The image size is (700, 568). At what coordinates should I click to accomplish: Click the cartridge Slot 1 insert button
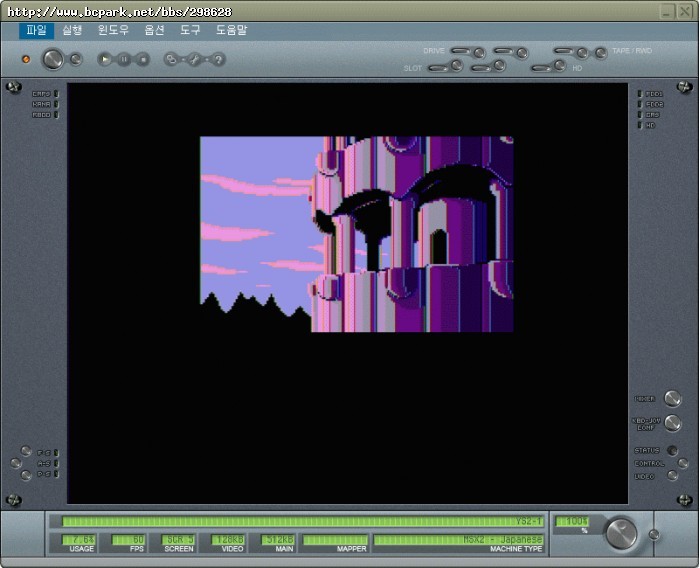438,68
